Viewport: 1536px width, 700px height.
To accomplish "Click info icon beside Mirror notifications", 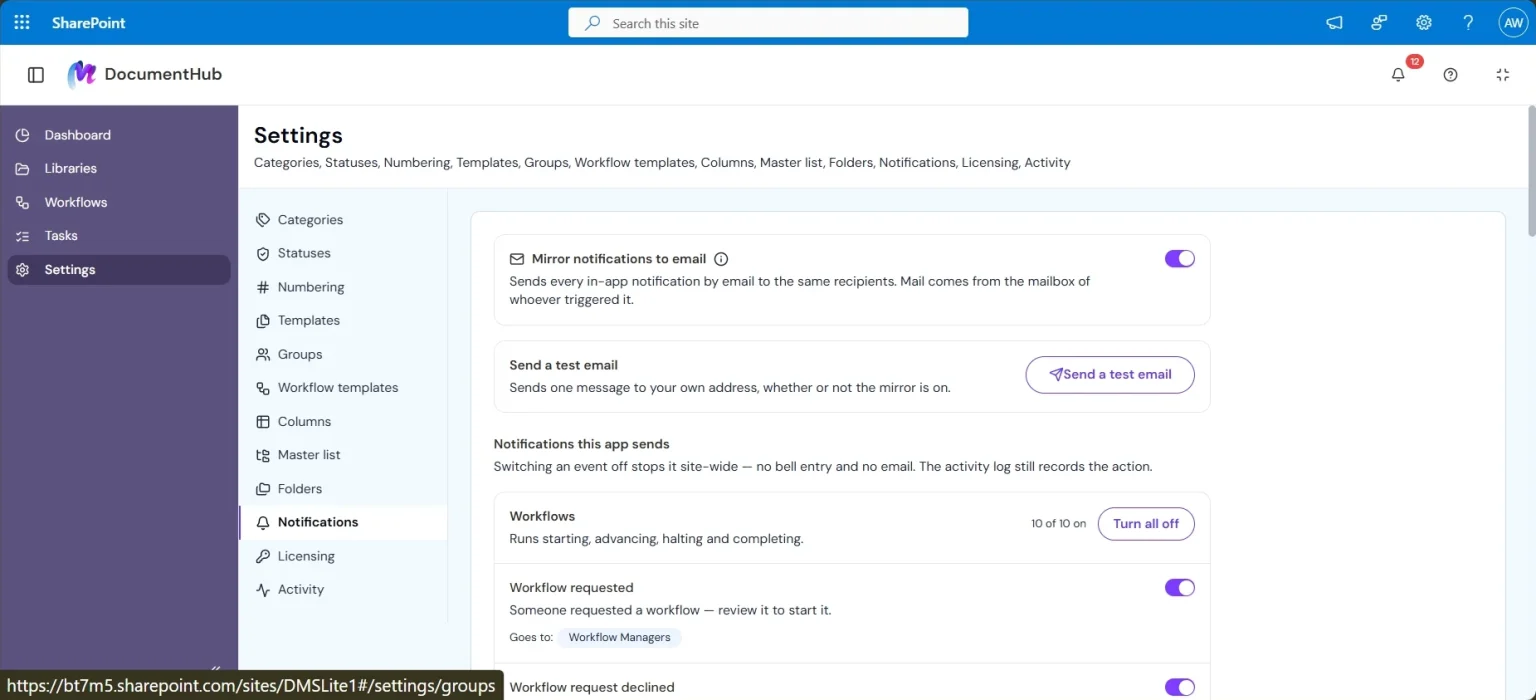I will [721, 258].
